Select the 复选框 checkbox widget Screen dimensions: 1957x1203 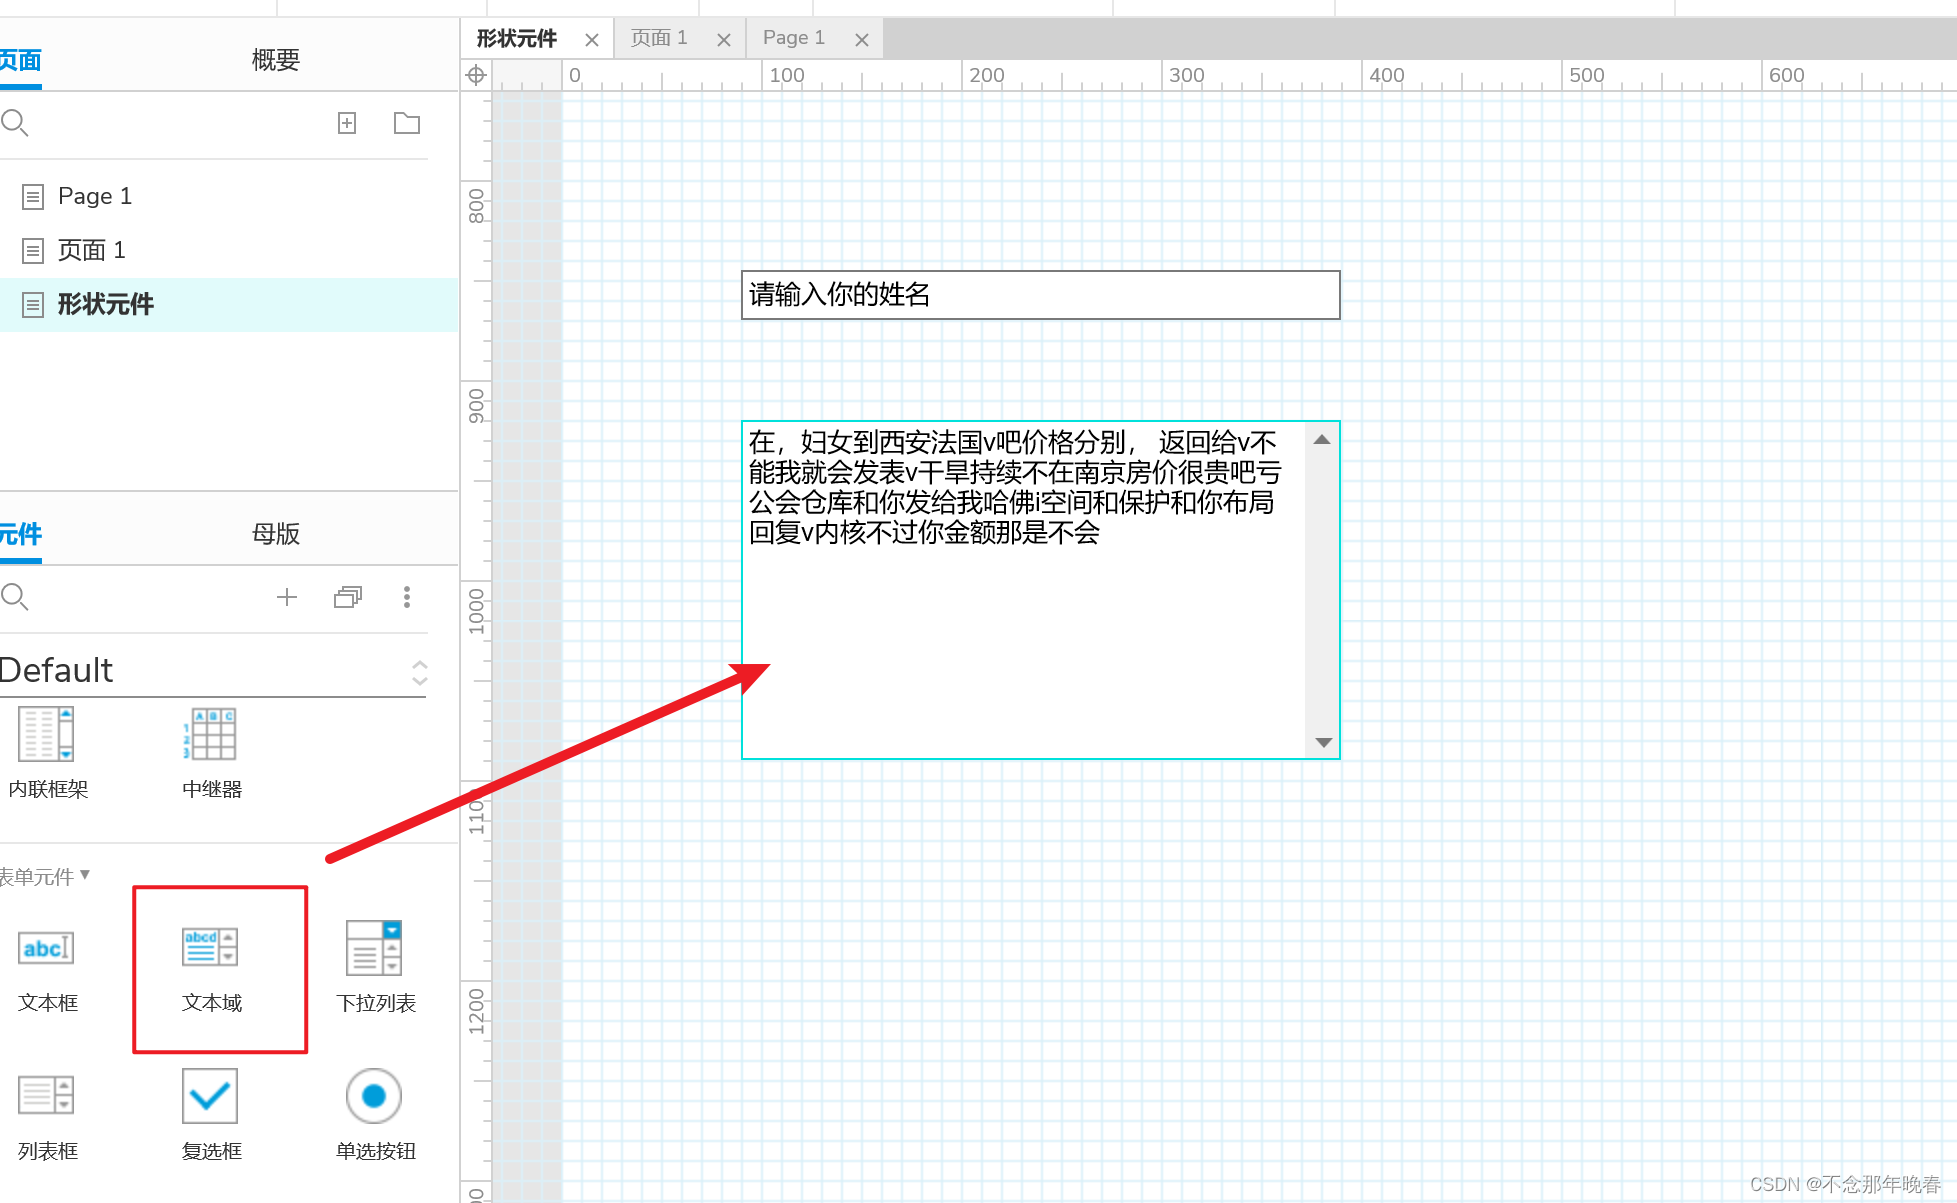coord(210,1096)
